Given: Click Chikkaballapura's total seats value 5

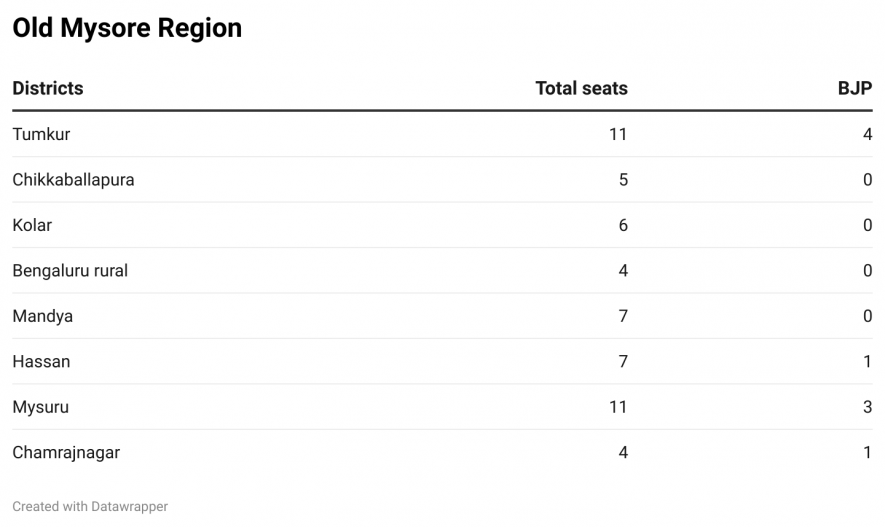Looking at the screenshot, I should point(622,180).
